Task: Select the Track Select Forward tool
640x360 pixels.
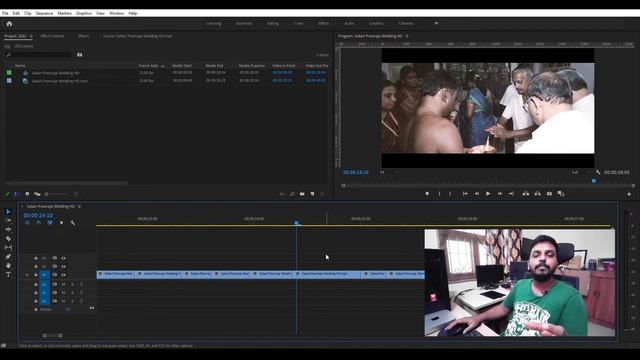Action: click(x=8, y=220)
